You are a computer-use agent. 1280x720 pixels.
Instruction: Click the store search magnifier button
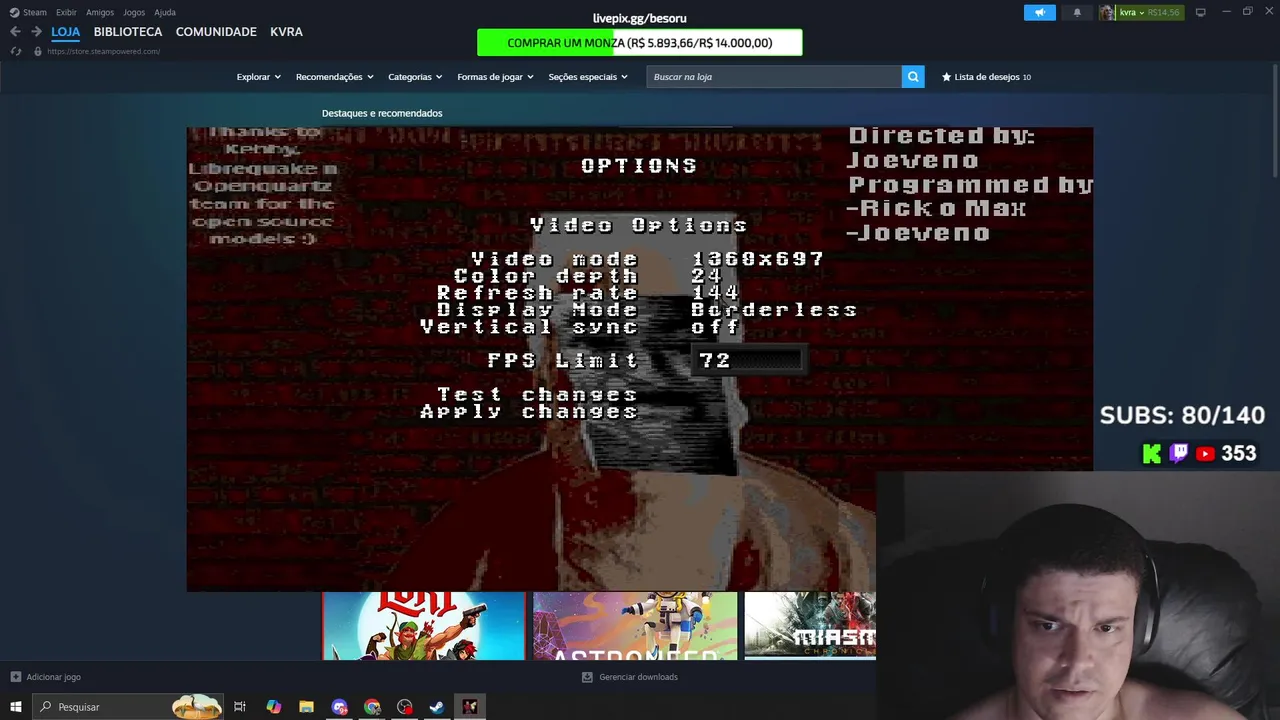click(912, 77)
